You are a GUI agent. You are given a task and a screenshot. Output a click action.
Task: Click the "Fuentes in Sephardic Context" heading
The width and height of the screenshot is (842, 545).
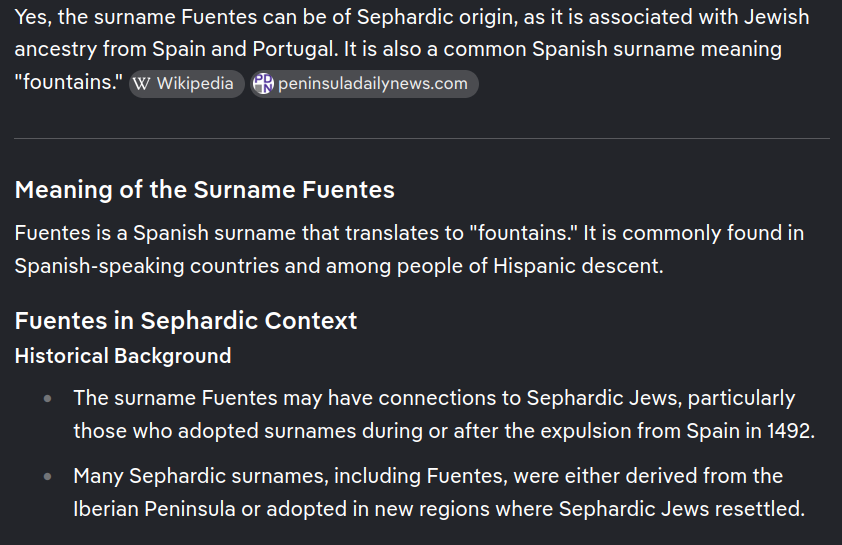tap(186, 321)
